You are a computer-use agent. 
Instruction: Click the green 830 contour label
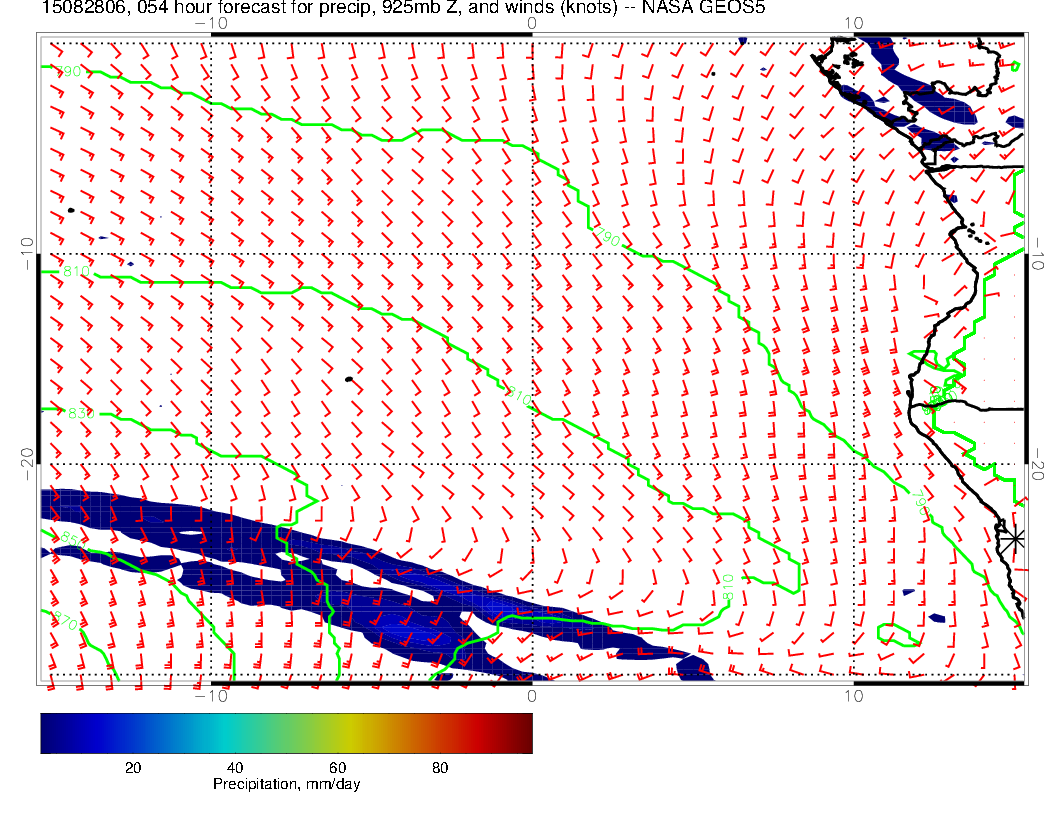[79, 413]
